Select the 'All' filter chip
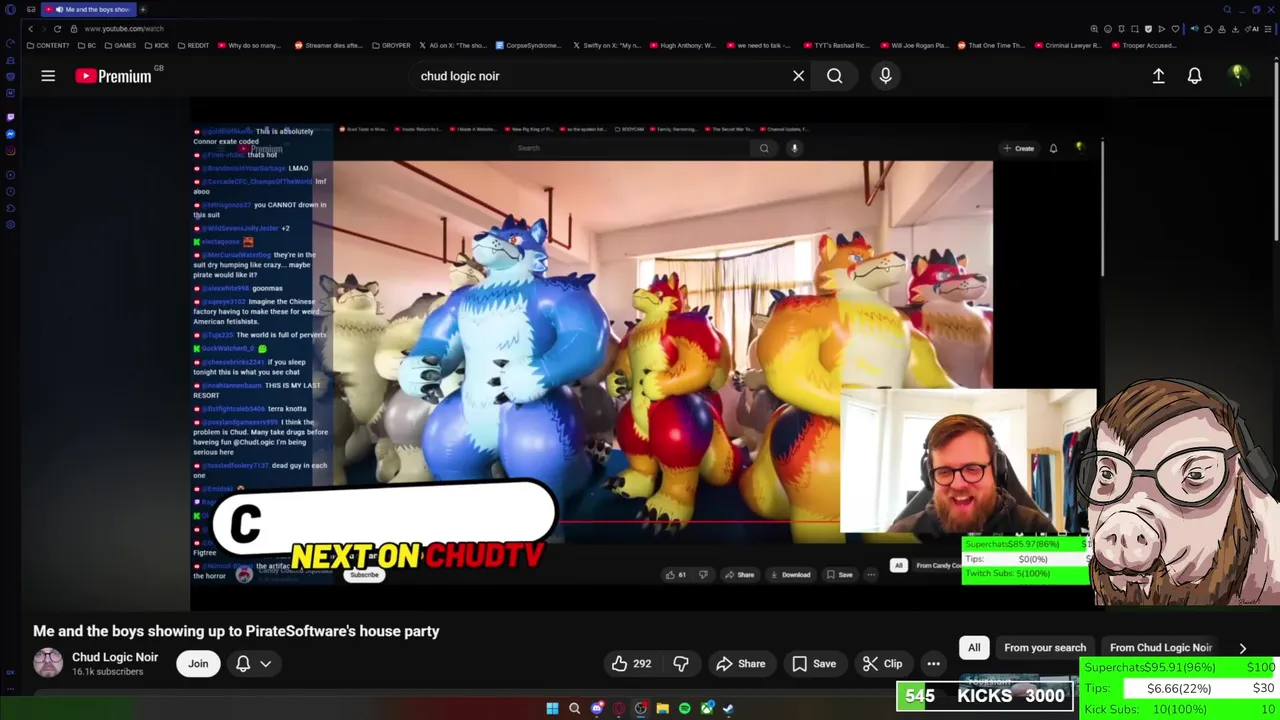The width and height of the screenshot is (1280, 720). tap(974, 647)
